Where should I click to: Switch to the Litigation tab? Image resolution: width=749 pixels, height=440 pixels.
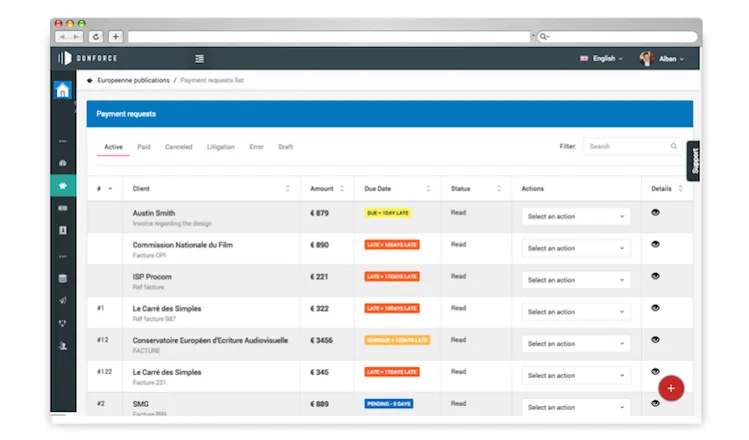point(221,147)
